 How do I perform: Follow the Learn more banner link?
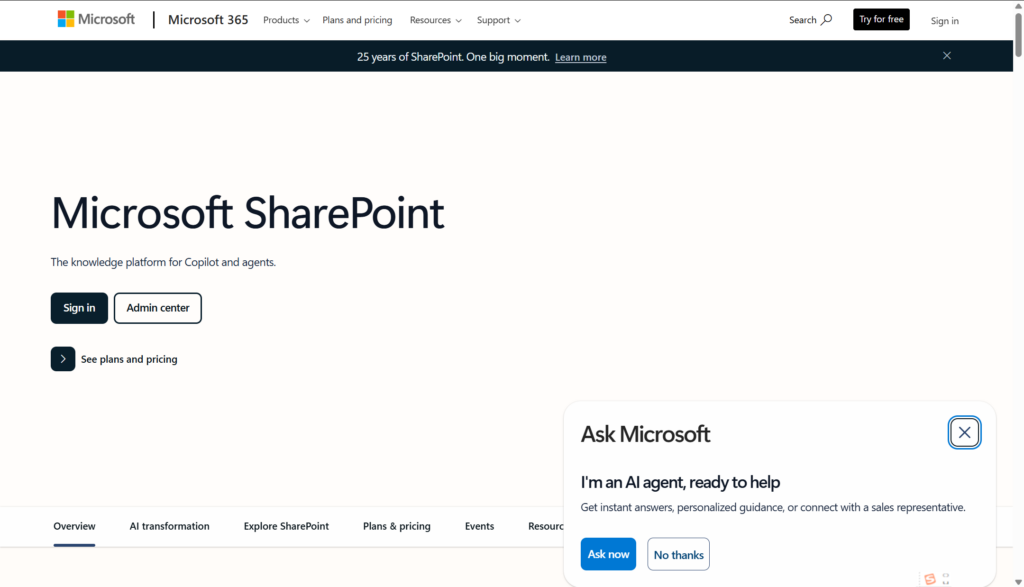pyautogui.click(x=581, y=57)
